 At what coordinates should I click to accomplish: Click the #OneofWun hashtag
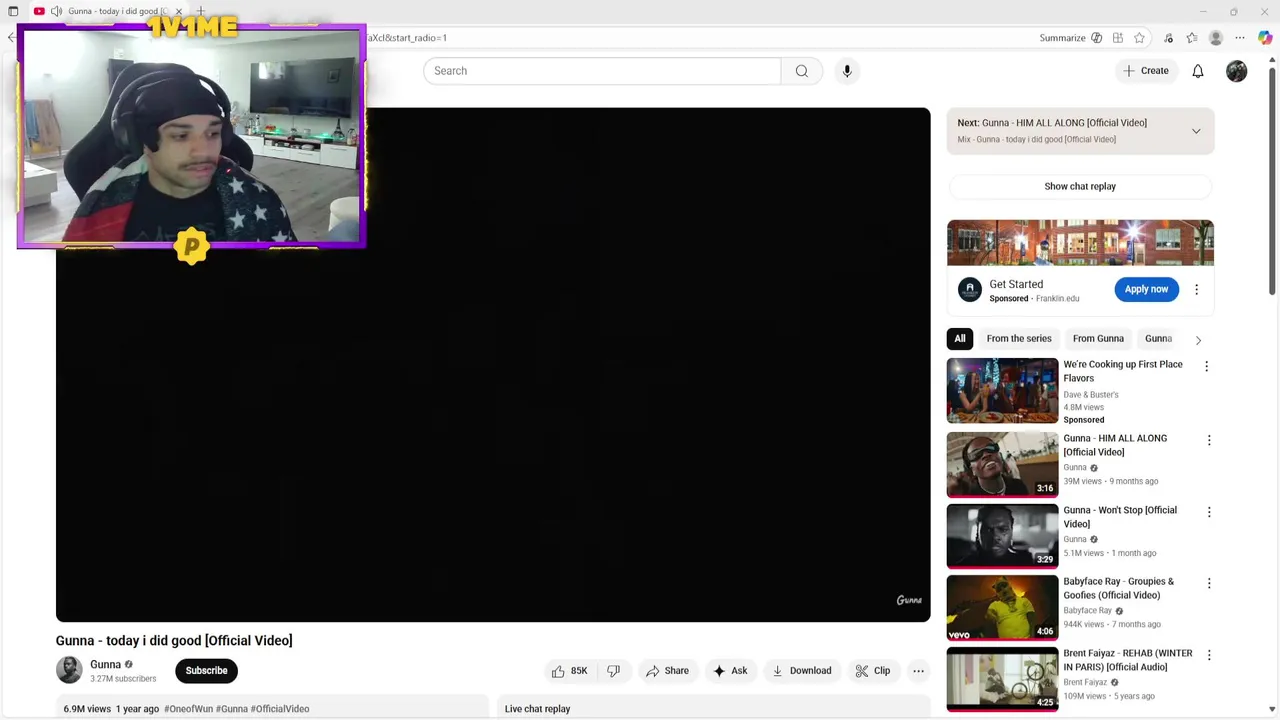tap(188, 709)
